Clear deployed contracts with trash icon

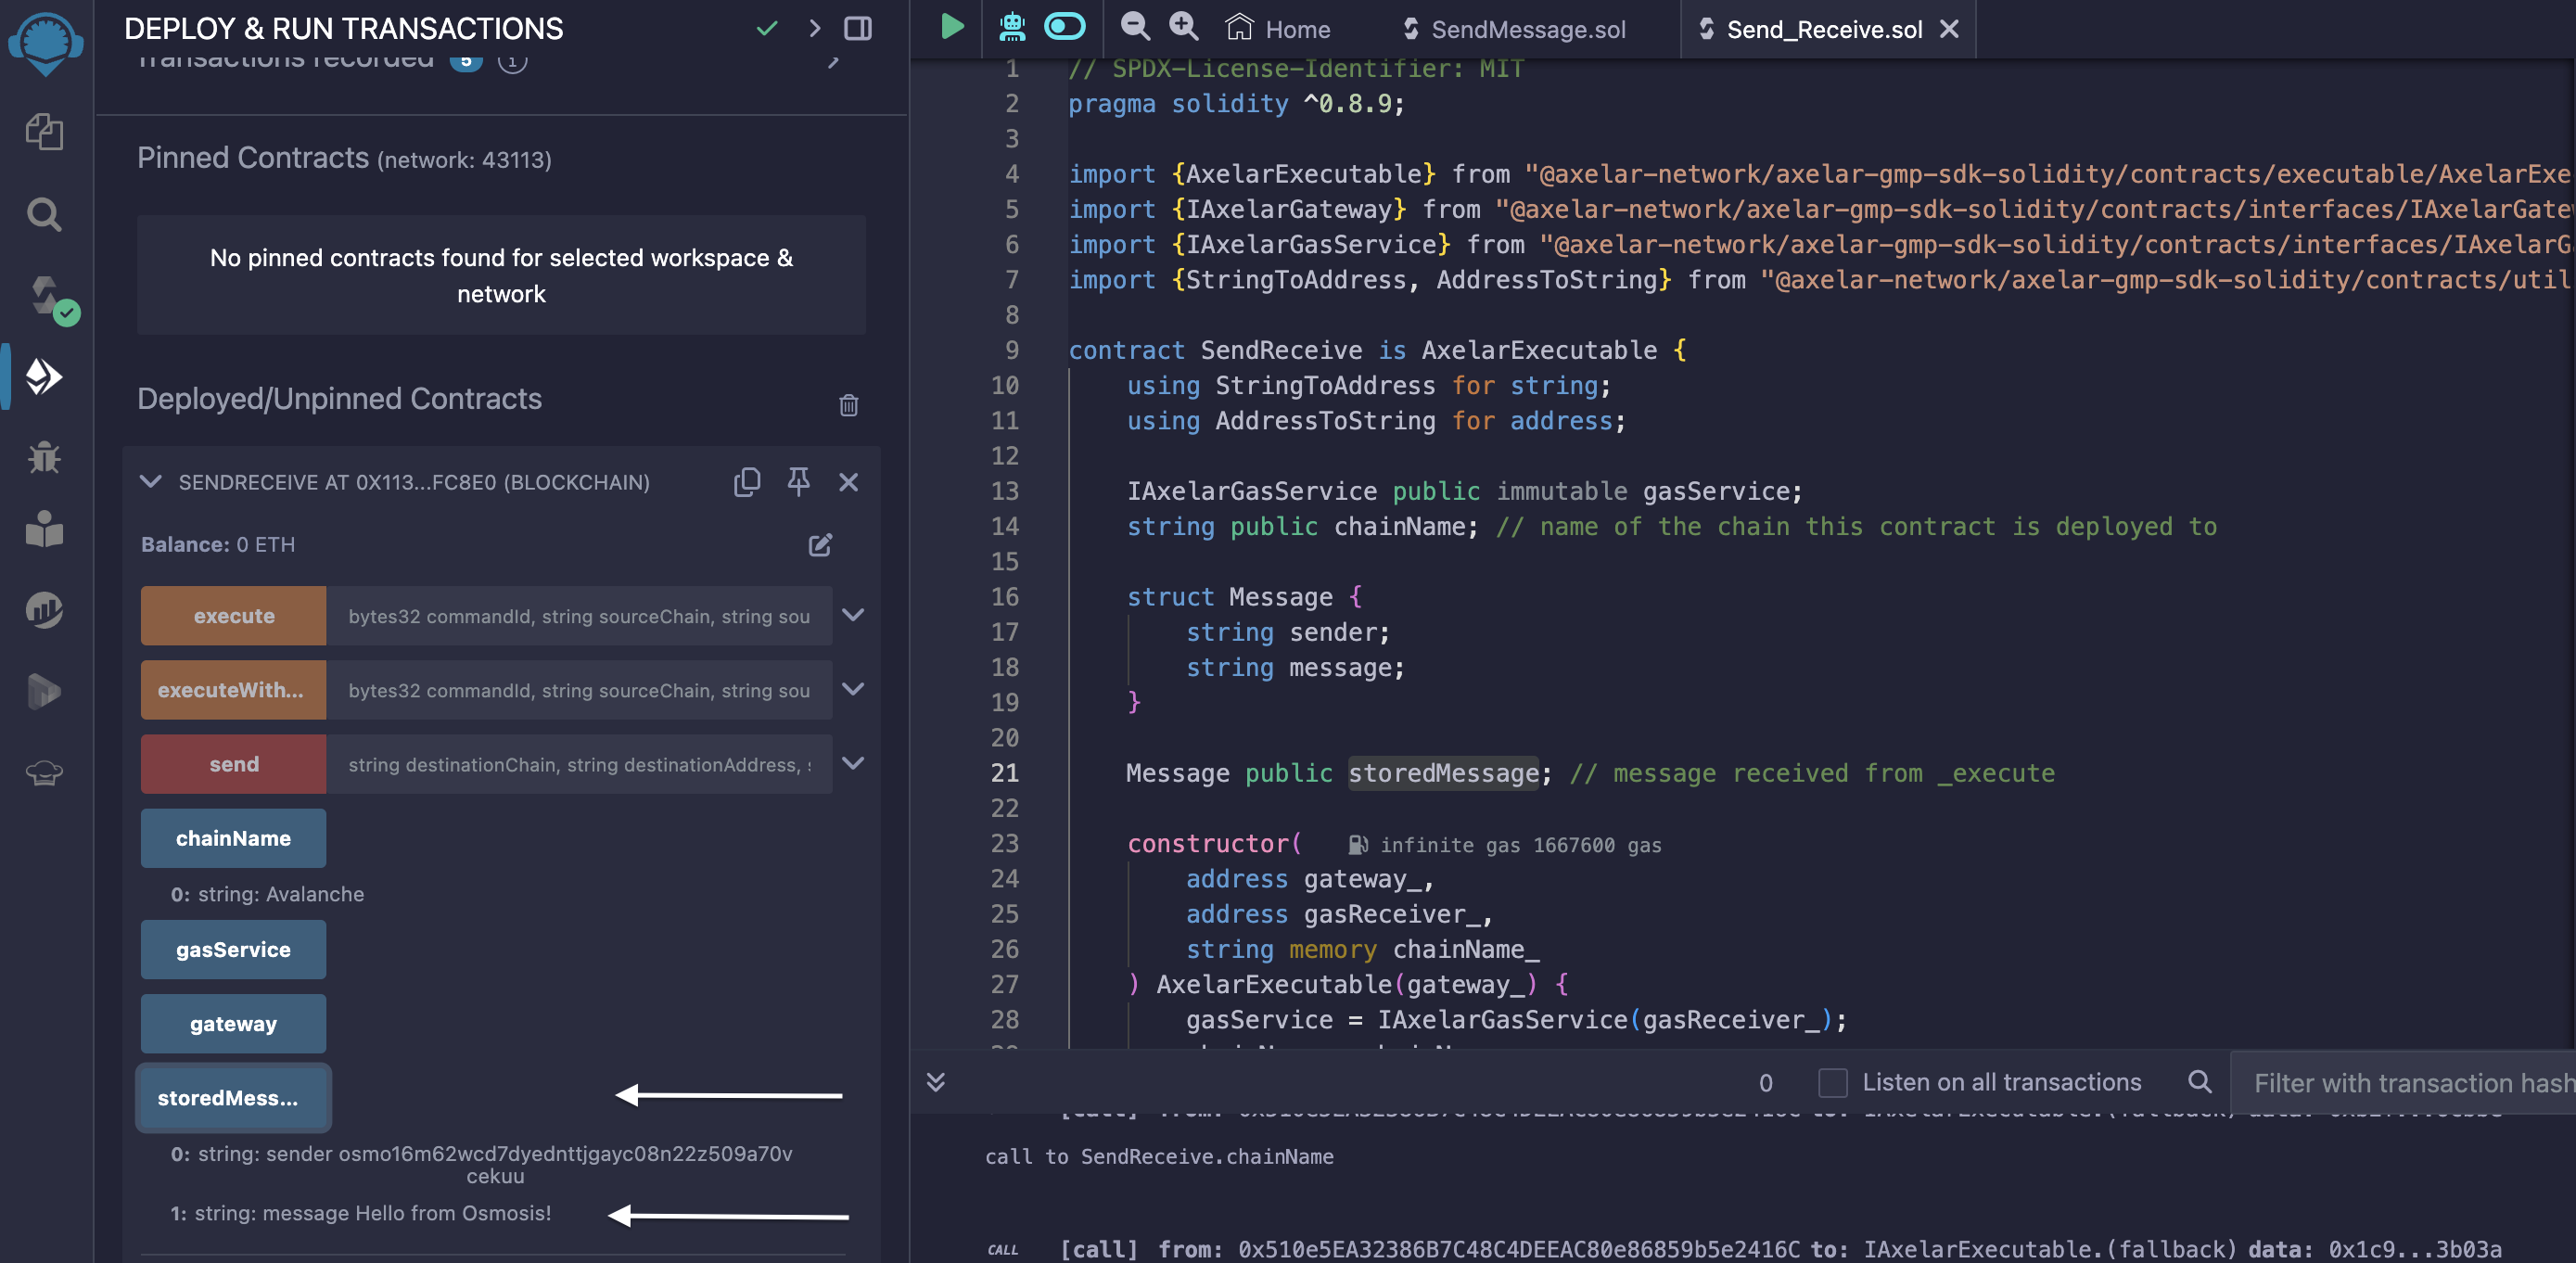pos(848,405)
